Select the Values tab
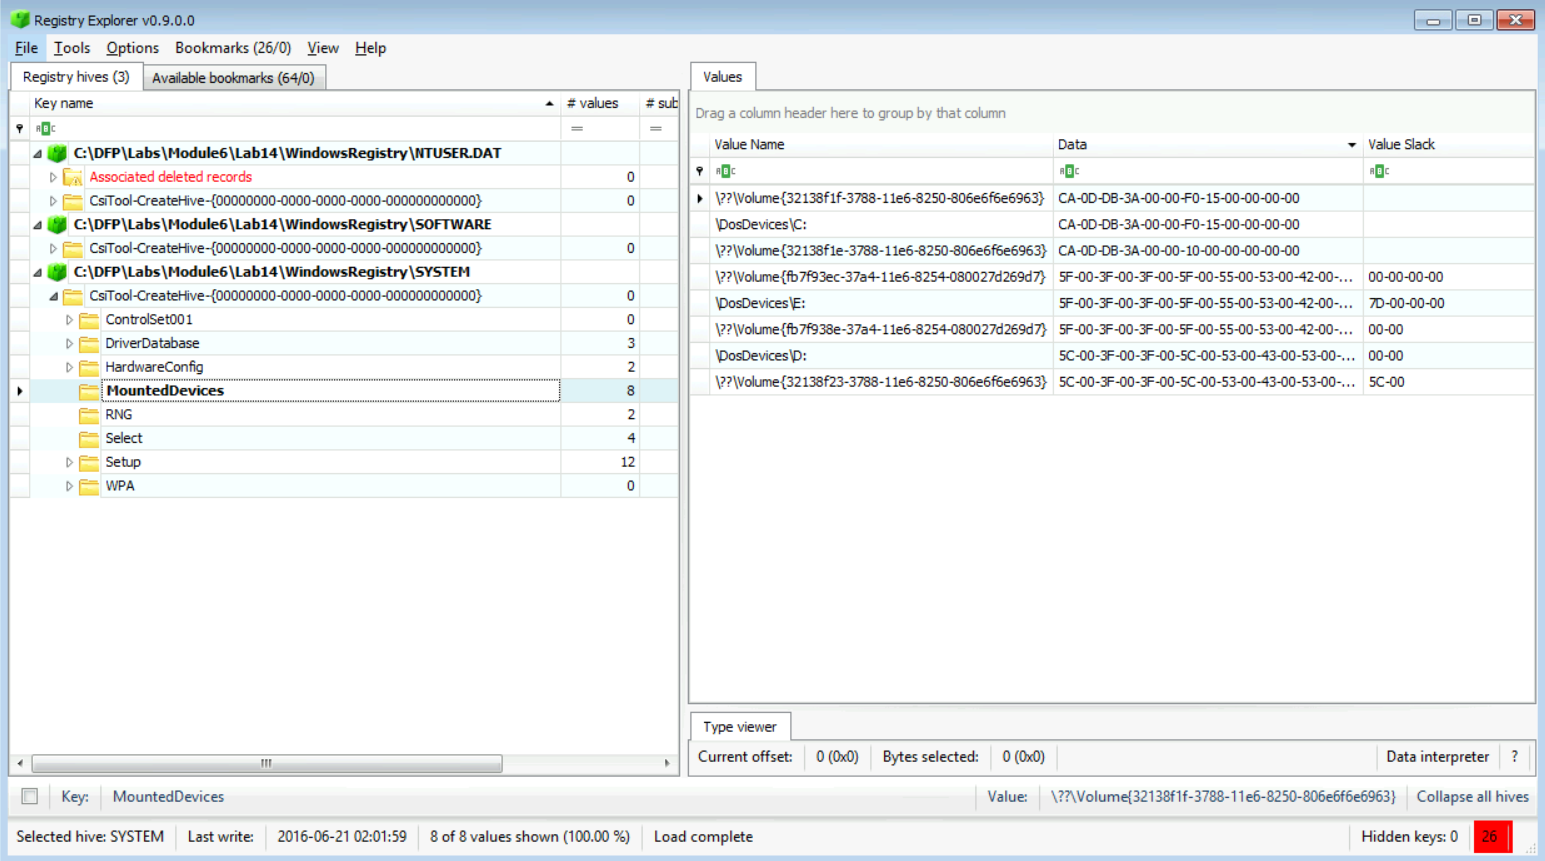 coord(722,77)
